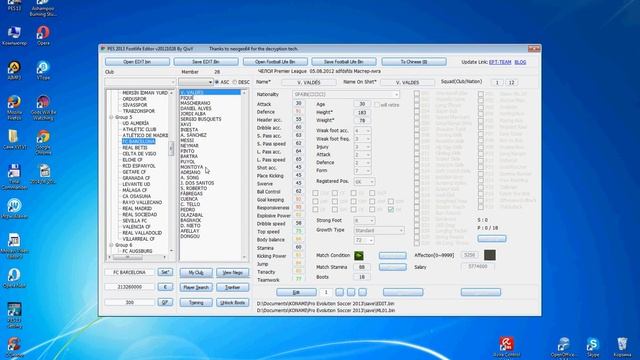Collapse the Group 5 tree node

coord(111,117)
